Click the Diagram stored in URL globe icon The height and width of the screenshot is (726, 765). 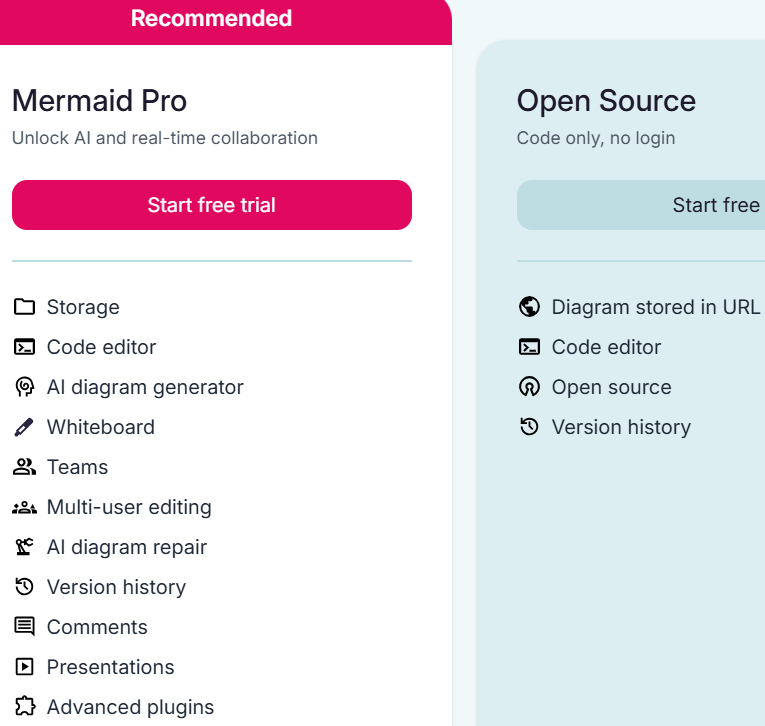529,307
